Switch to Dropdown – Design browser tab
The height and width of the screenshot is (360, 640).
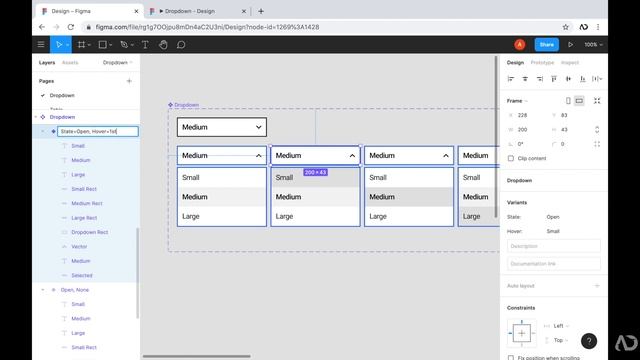click(198, 11)
